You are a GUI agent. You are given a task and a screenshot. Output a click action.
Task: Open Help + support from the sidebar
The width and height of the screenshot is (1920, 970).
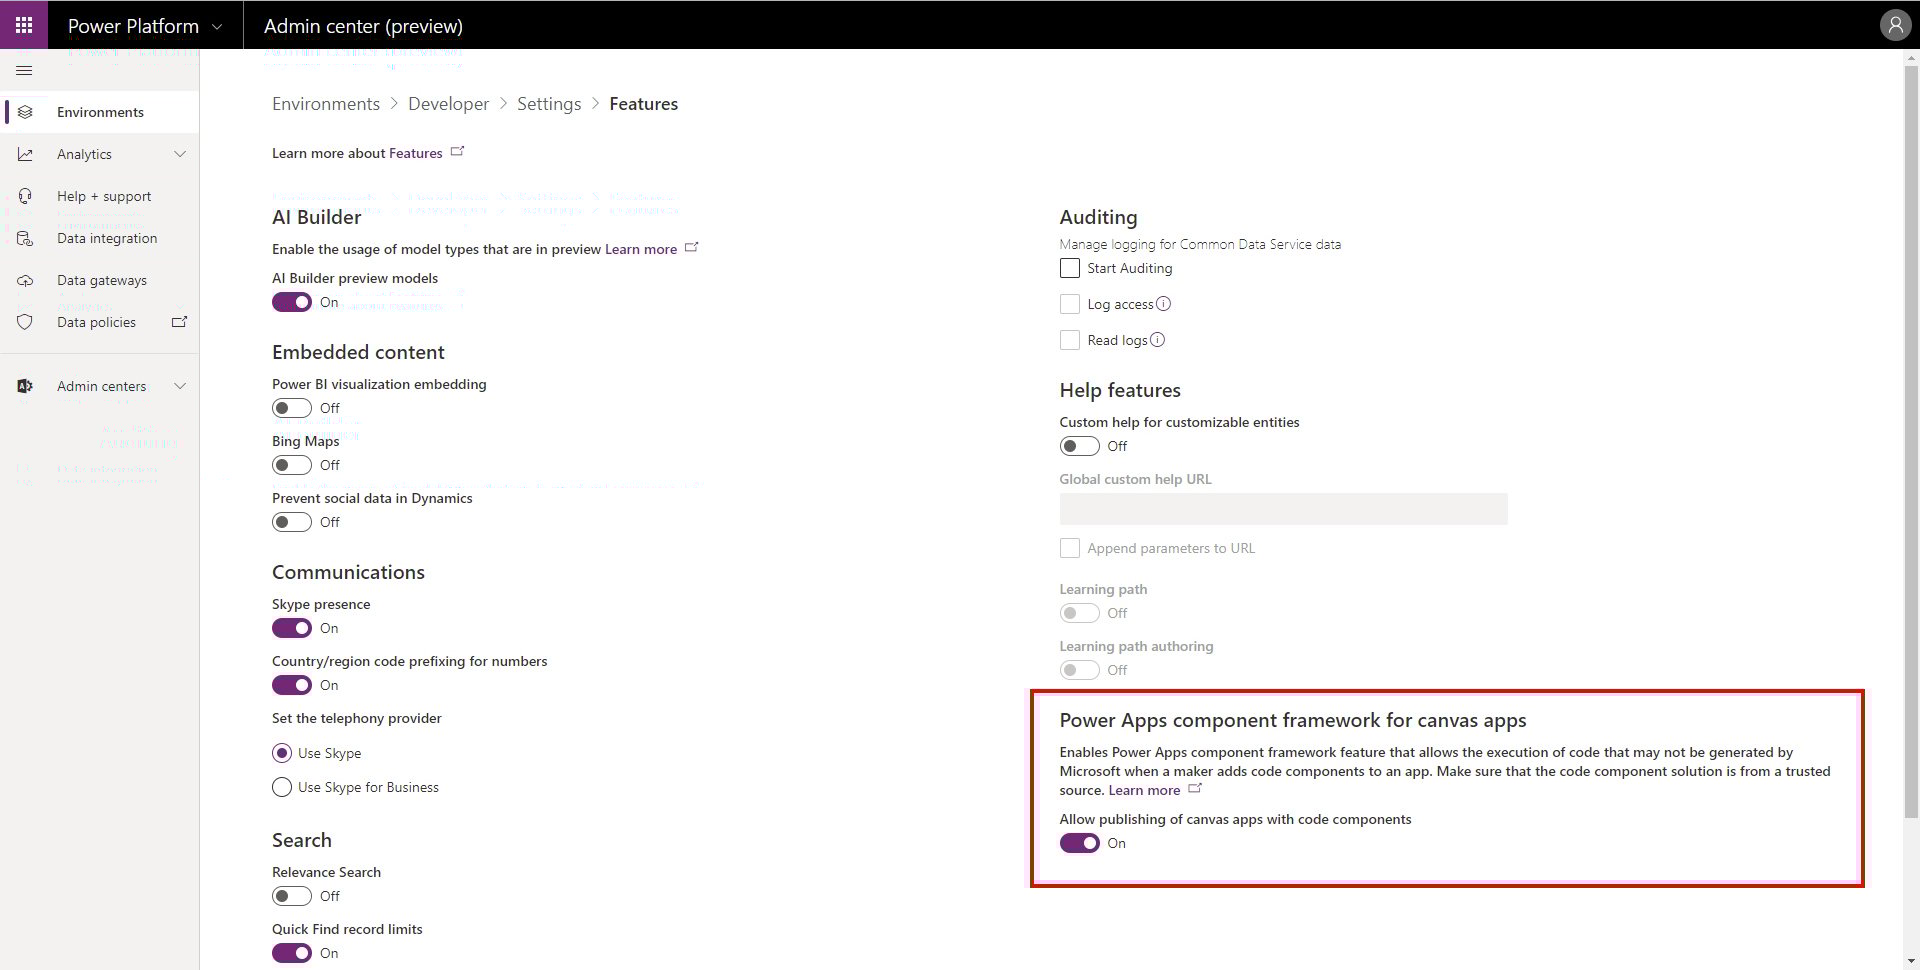[x=104, y=196]
